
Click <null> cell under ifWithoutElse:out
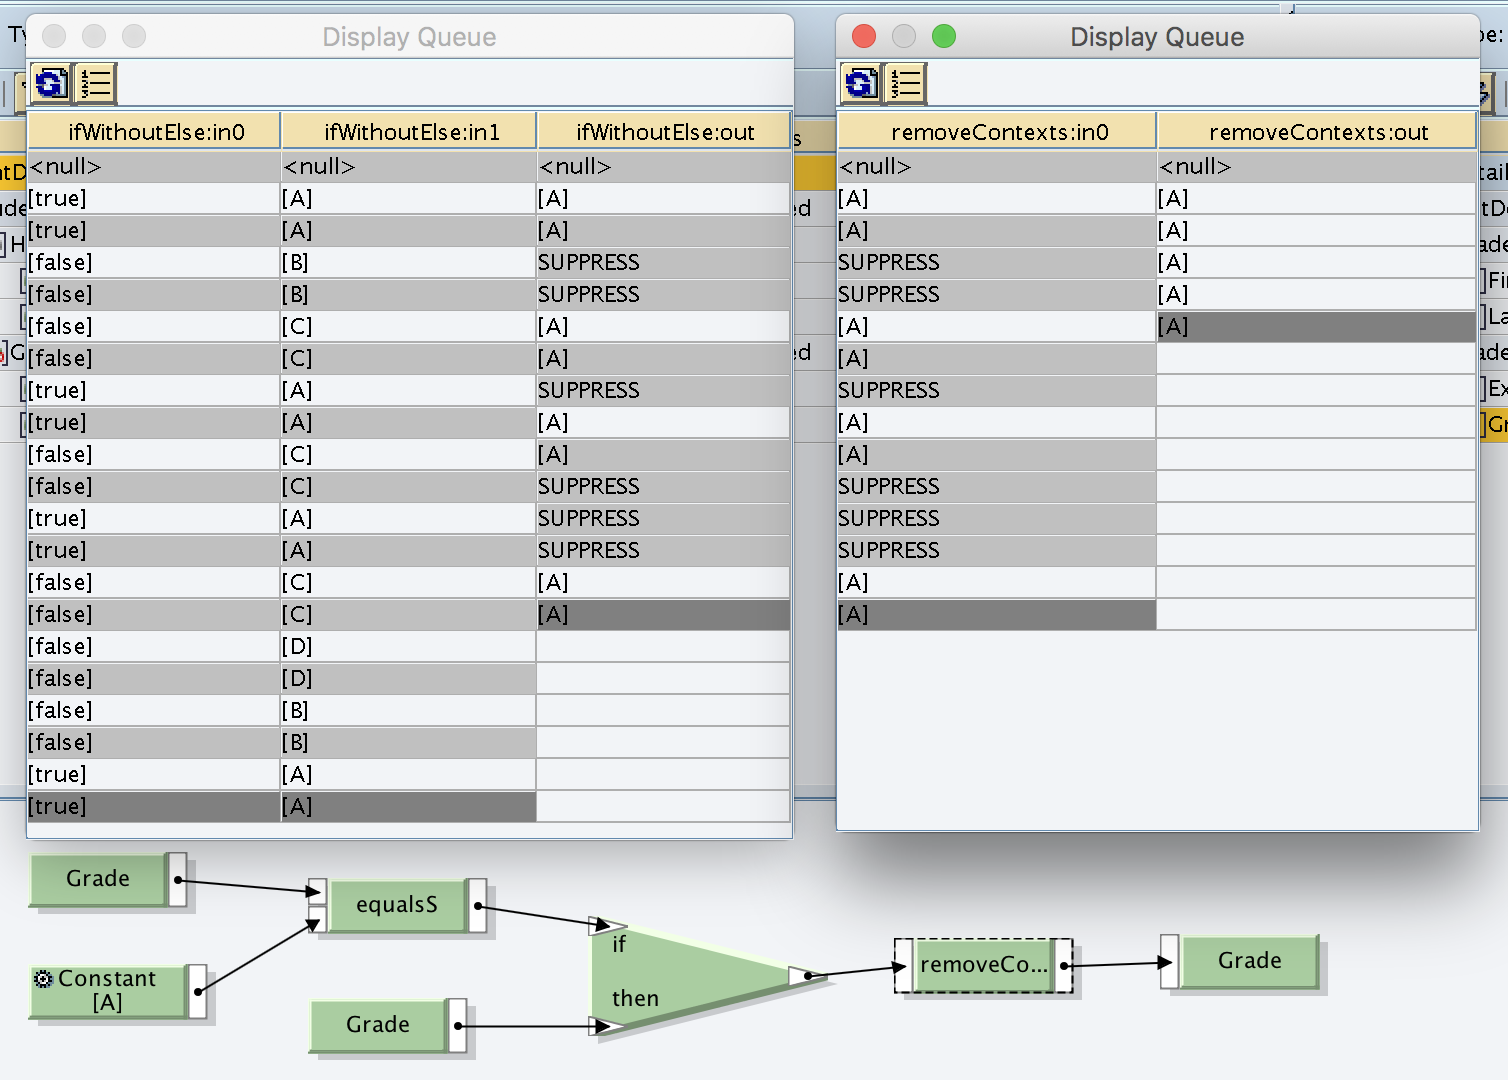pyautogui.click(x=664, y=167)
